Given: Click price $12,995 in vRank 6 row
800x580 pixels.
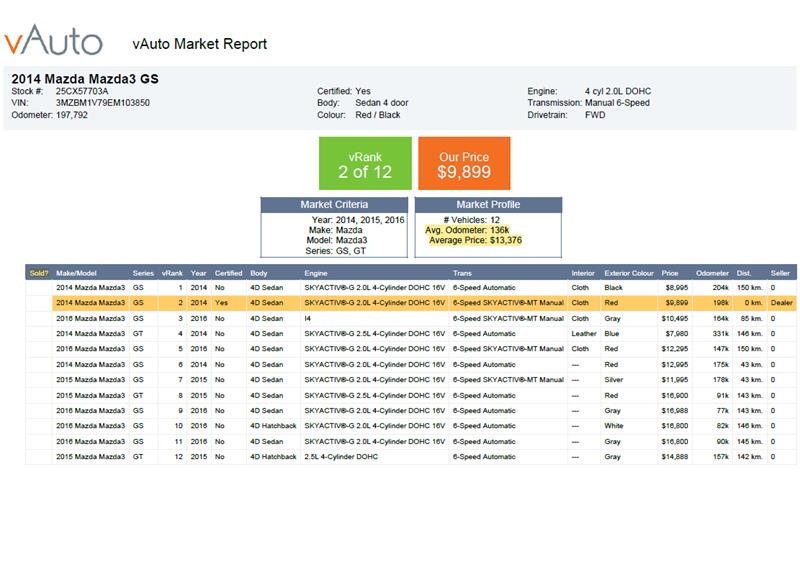Looking at the screenshot, I should point(674,365).
